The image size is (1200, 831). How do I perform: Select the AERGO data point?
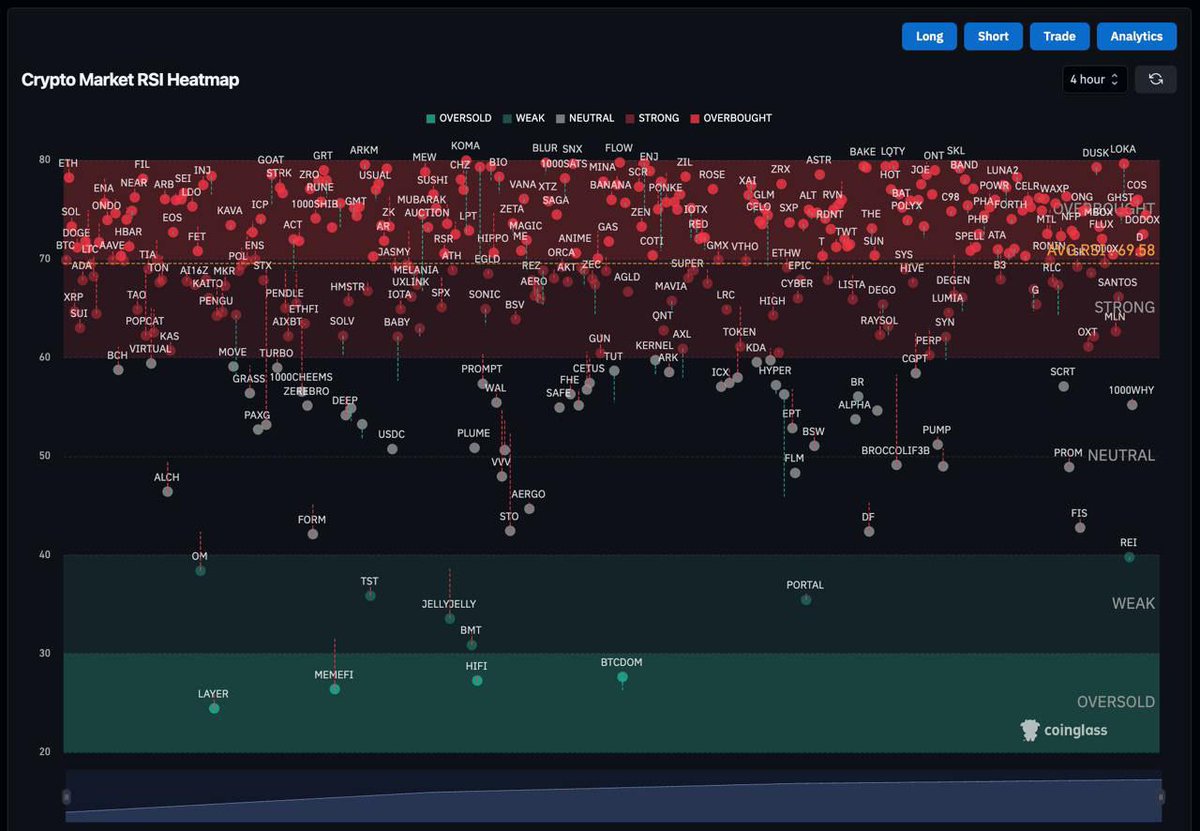point(529,508)
